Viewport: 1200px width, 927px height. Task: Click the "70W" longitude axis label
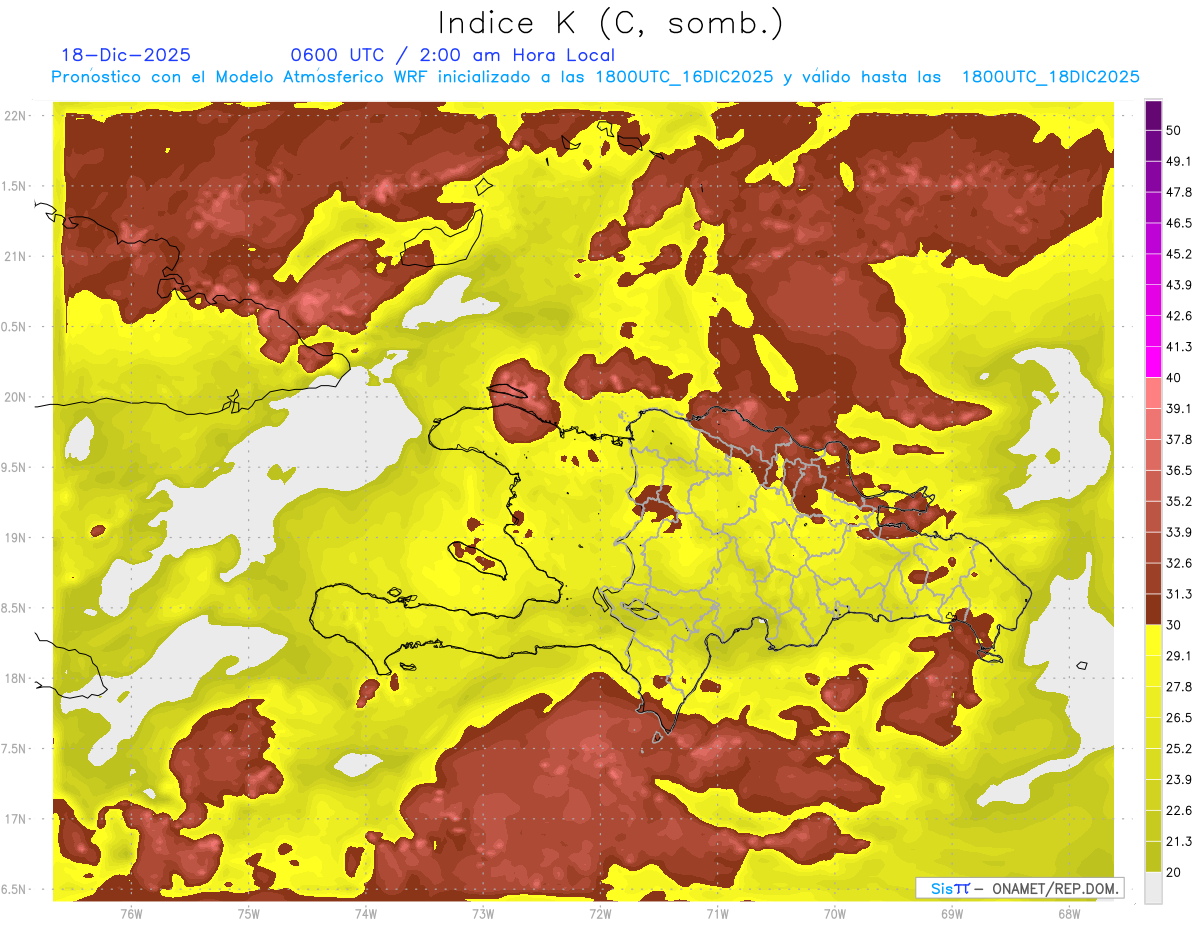835,914
